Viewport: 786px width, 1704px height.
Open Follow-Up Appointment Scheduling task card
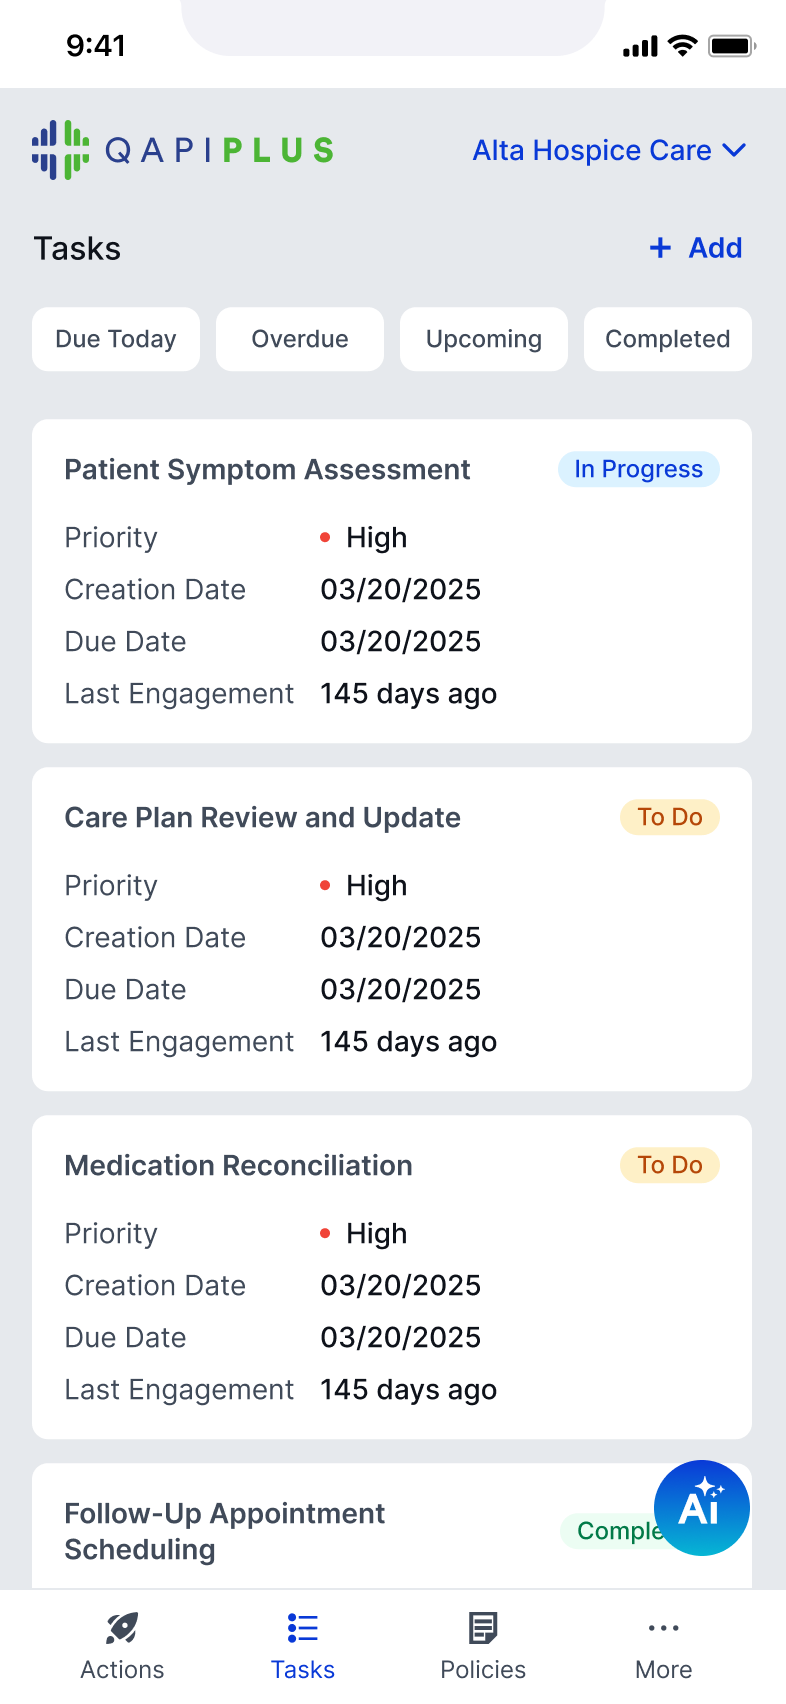tap(392, 1526)
